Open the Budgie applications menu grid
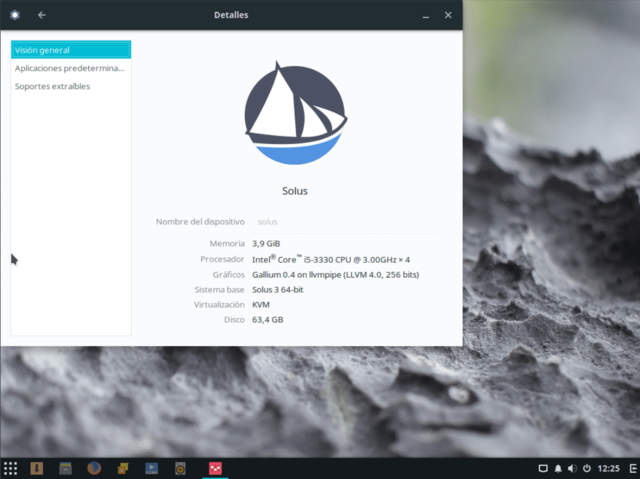Viewport: 640px width, 479px height. tap(10, 468)
